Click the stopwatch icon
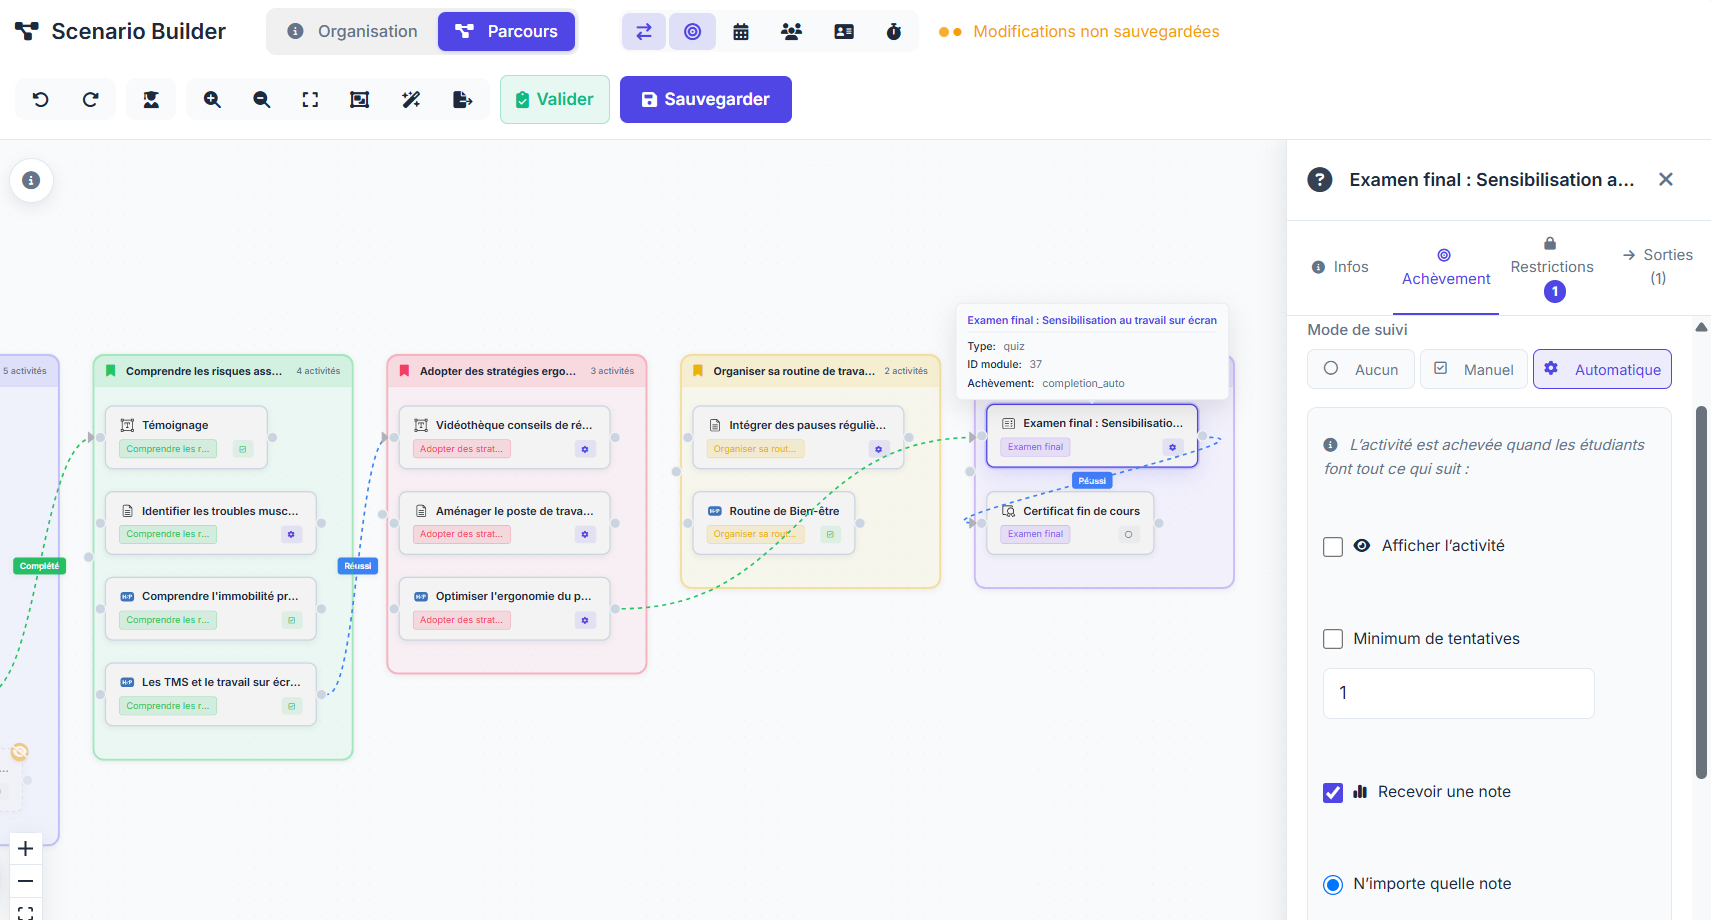Screen dimensions: 1711x920 894,32
